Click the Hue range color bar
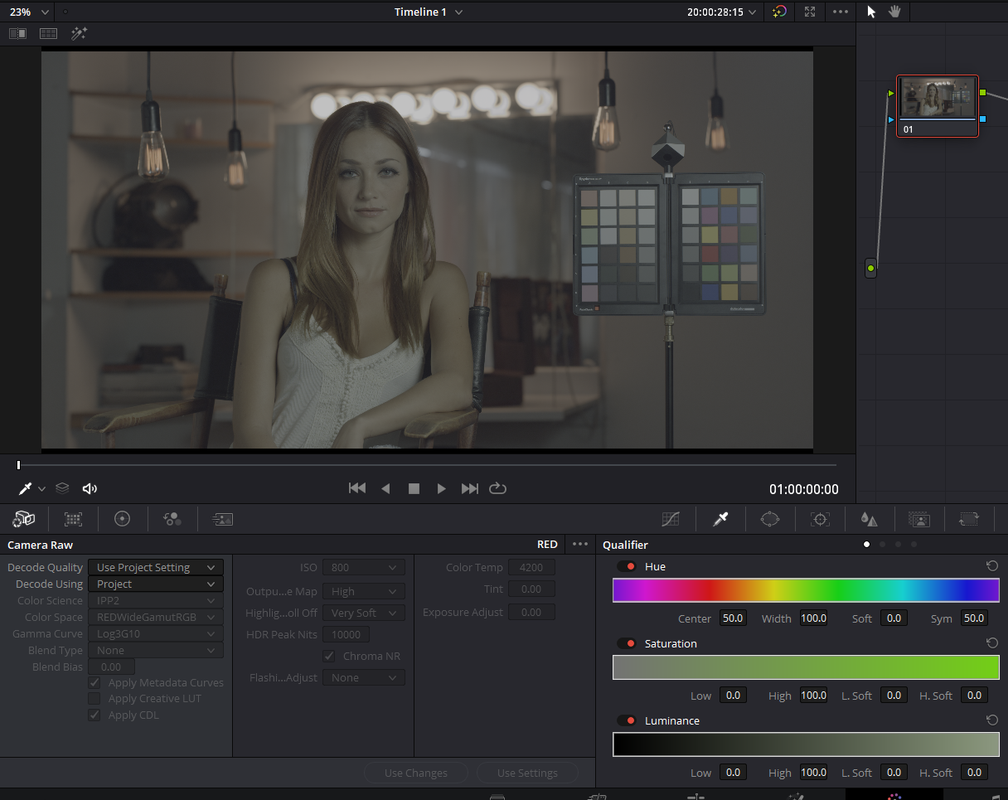This screenshot has height=800, width=1008. [806, 590]
